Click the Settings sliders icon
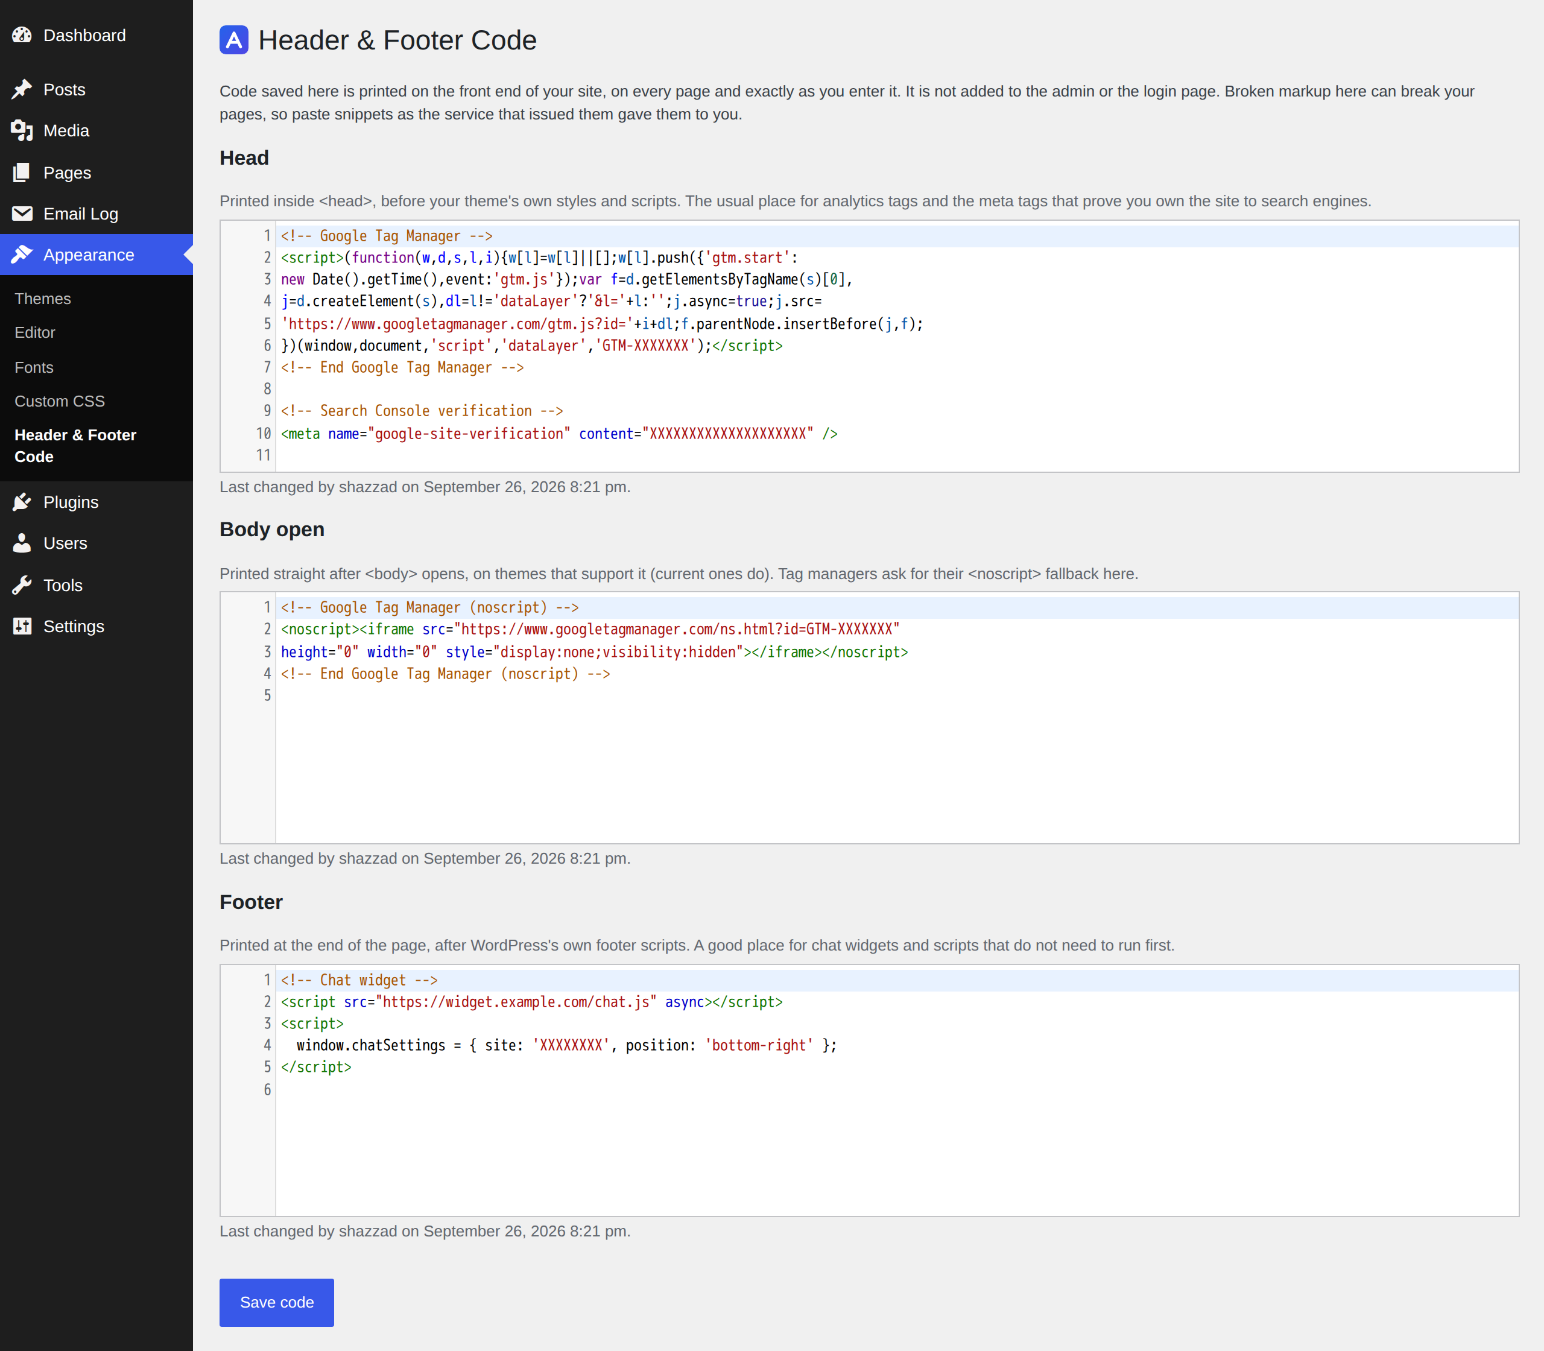This screenshot has width=1544, height=1351. (22, 626)
